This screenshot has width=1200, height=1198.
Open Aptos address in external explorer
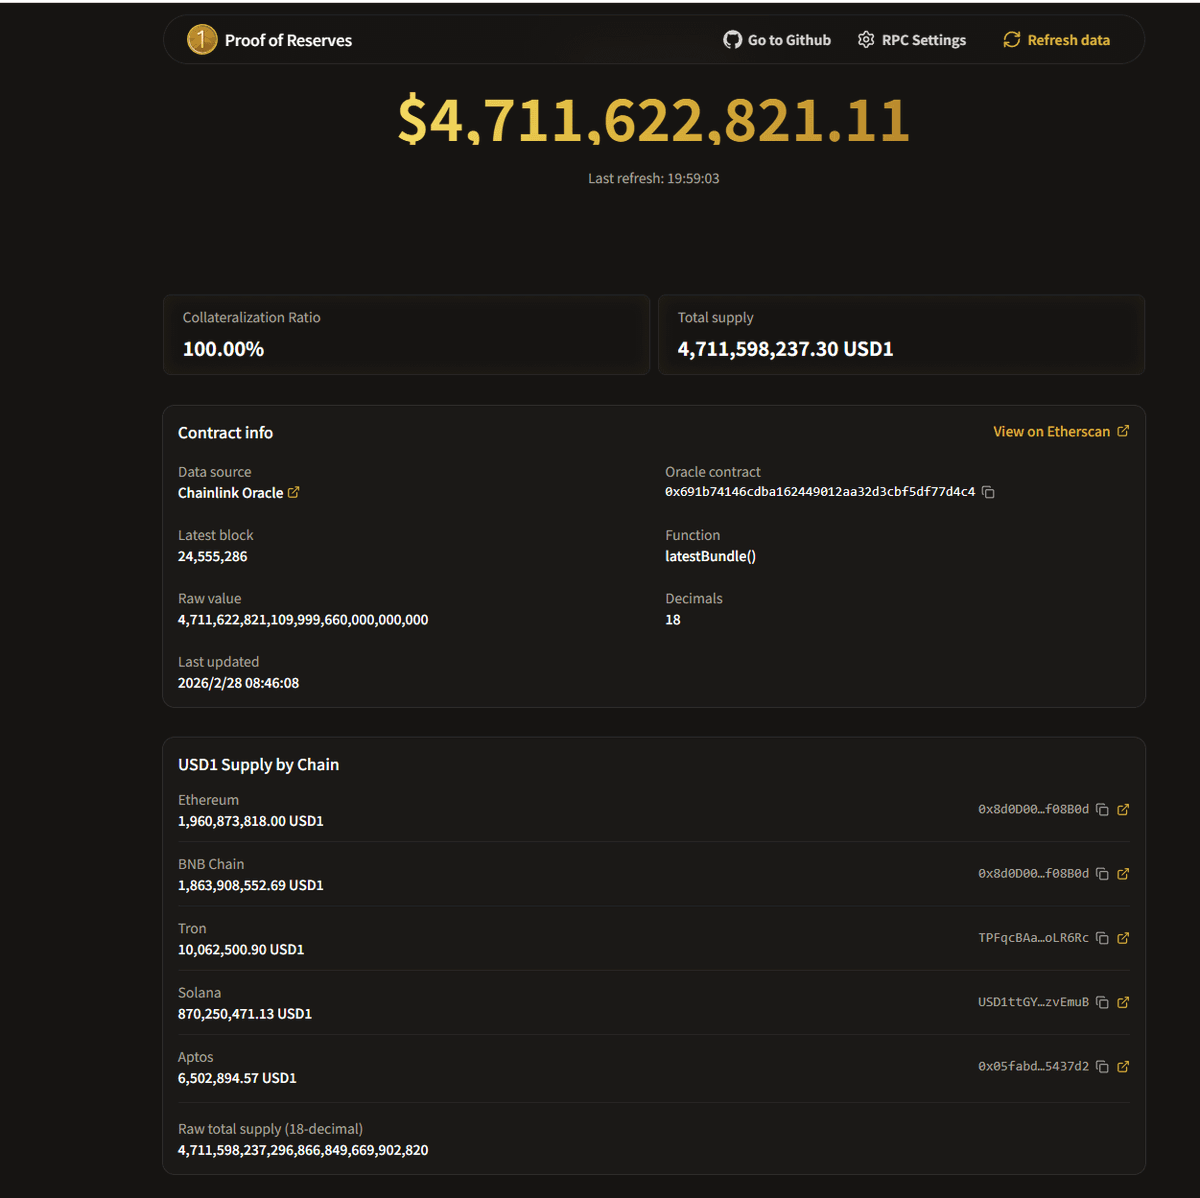1123,1067
